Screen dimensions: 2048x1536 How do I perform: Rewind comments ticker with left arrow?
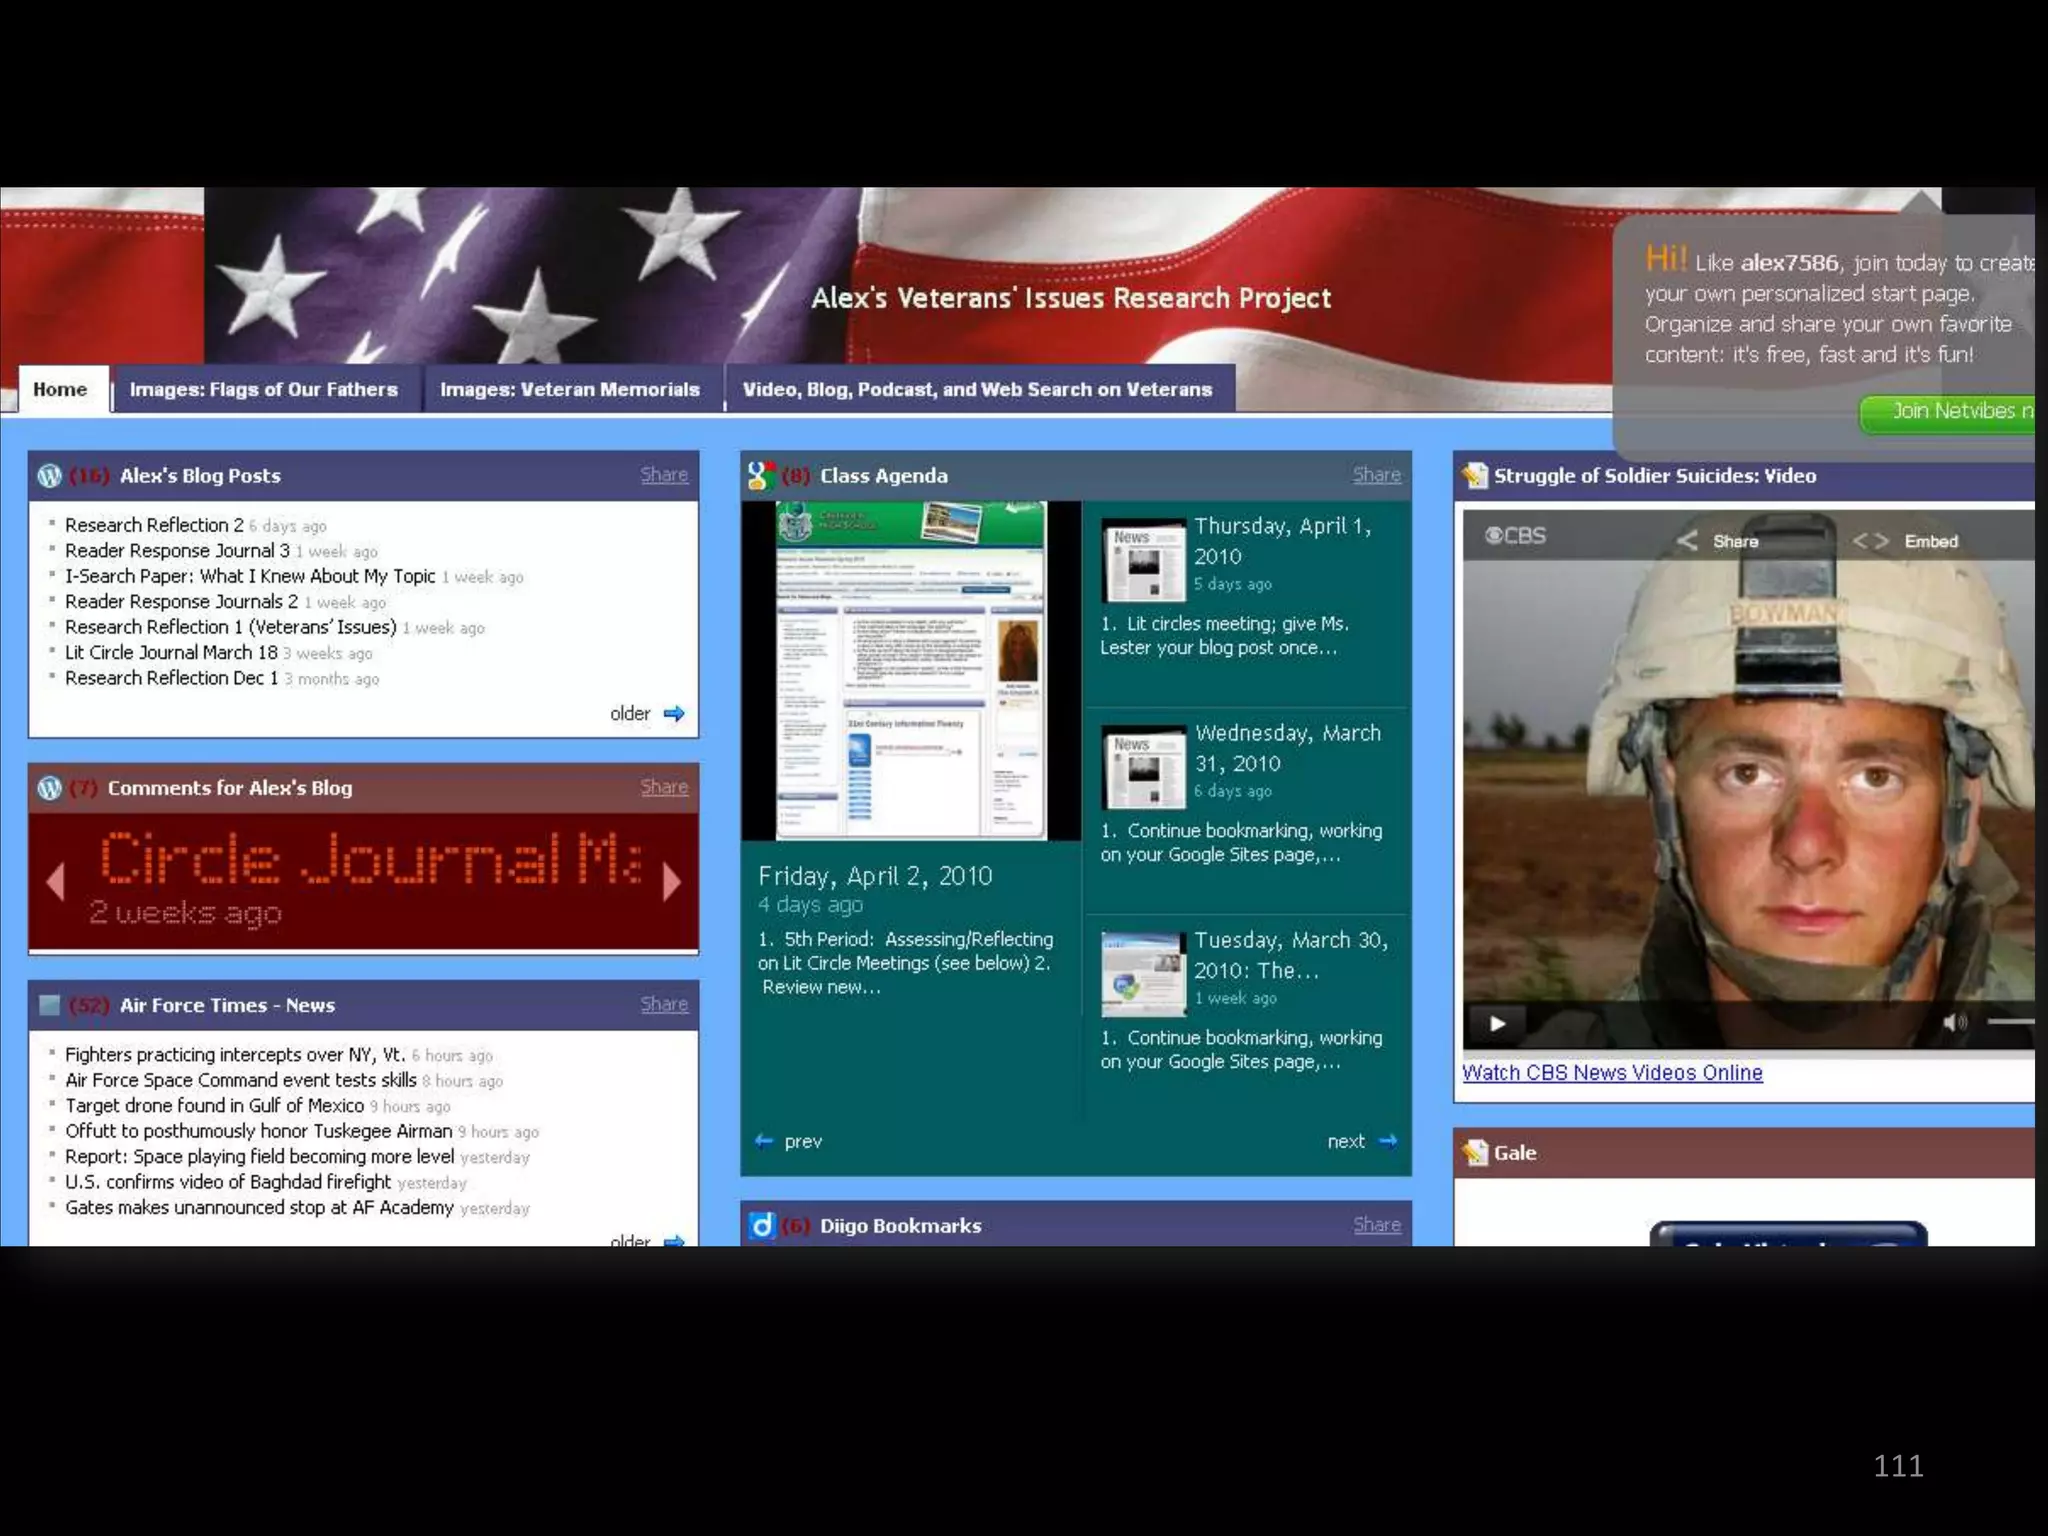click(56, 881)
